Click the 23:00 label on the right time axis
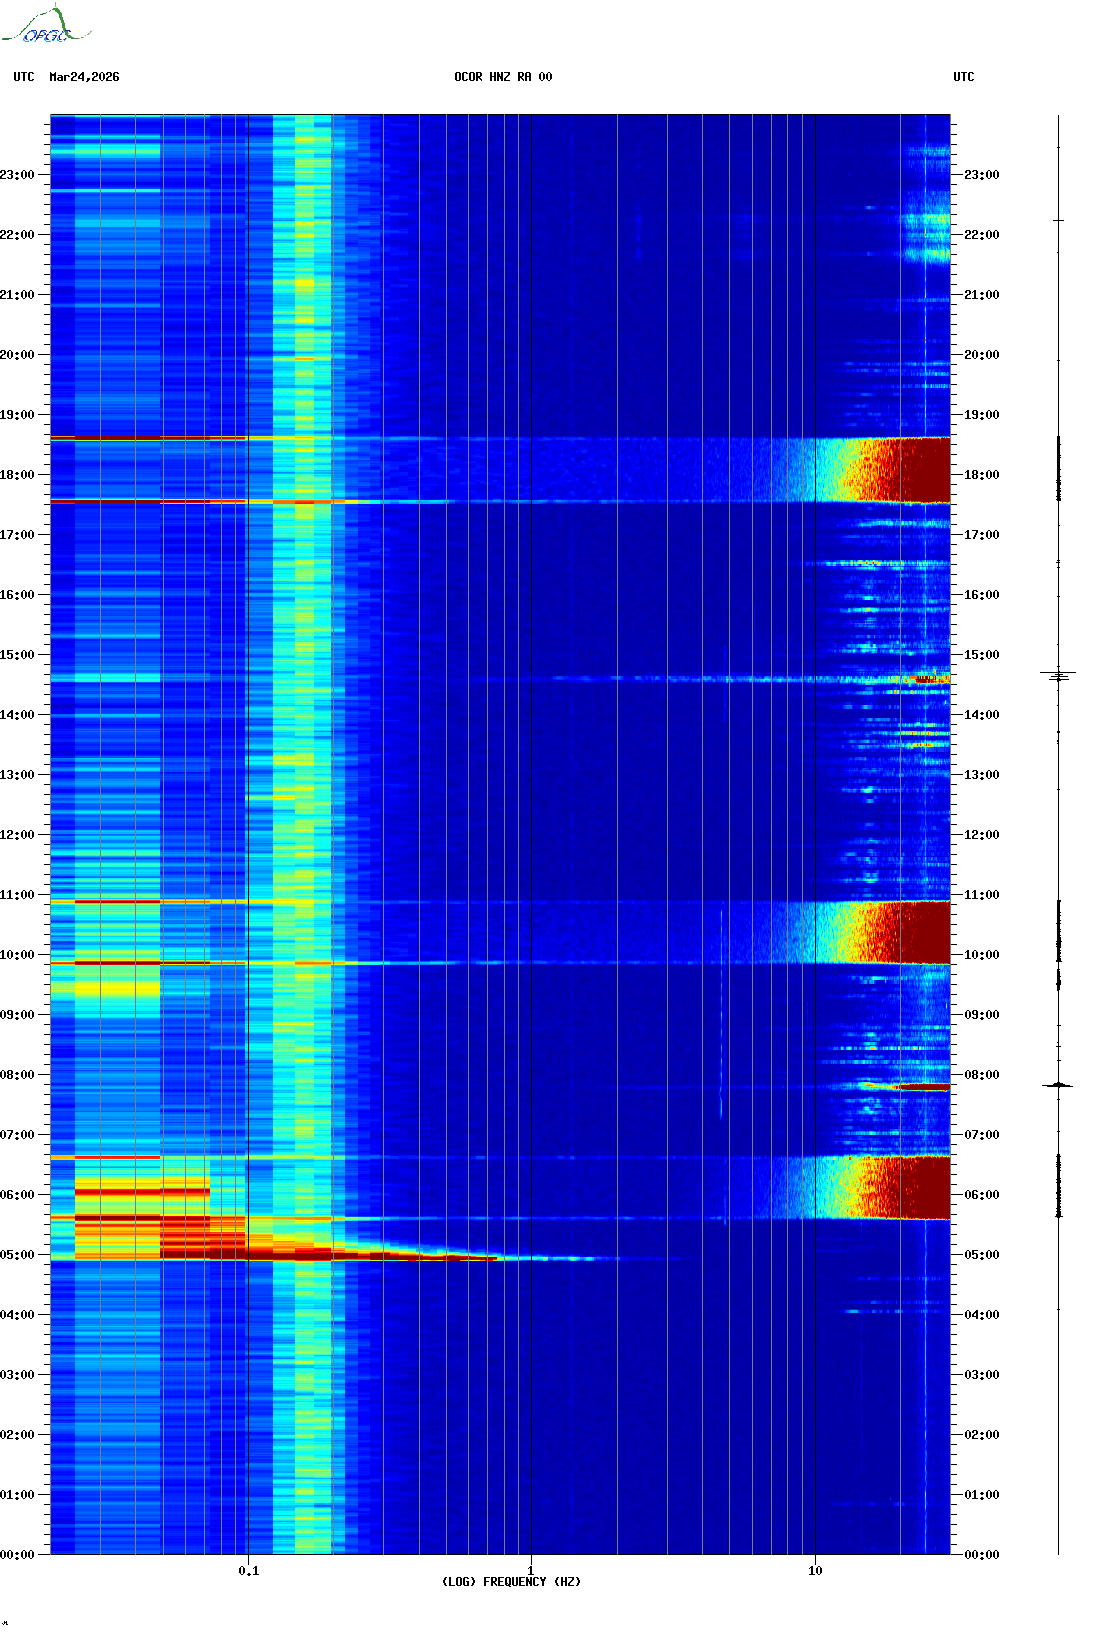Viewport: 1102px width, 1634px height. pos(982,175)
